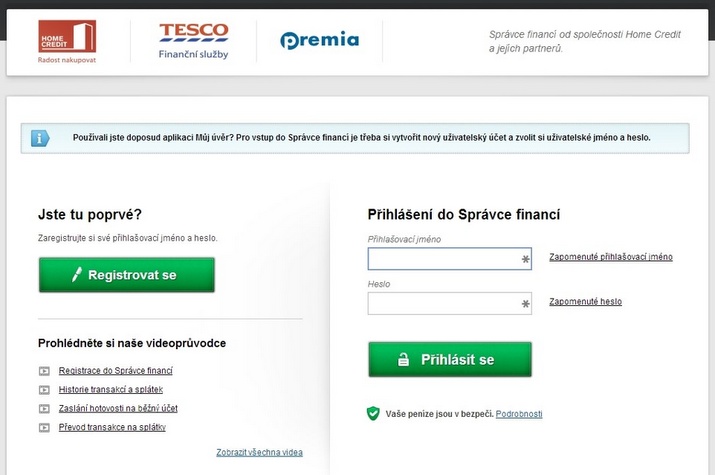The height and width of the screenshot is (475, 715).
Task: Click the video icon beside Převod transakce na splátky
Action: [44, 428]
